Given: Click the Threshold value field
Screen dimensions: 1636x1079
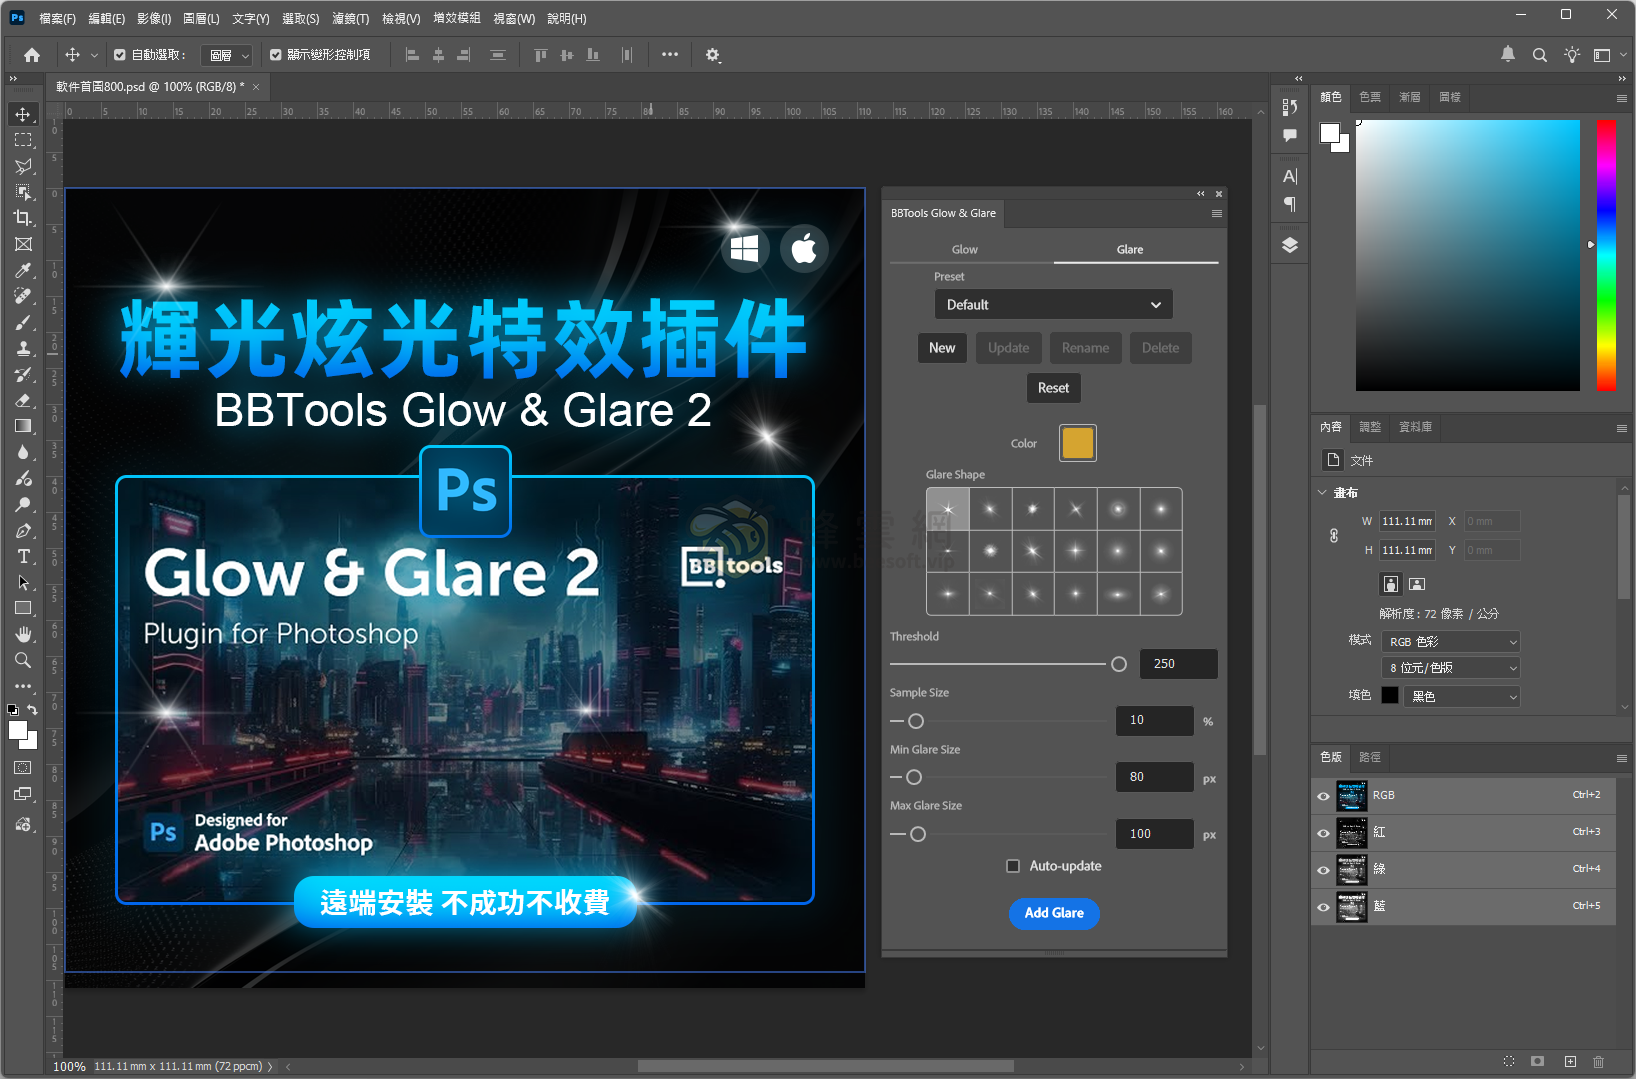Looking at the screenshot, I should pyautogui.click(x=1179, y=664).
